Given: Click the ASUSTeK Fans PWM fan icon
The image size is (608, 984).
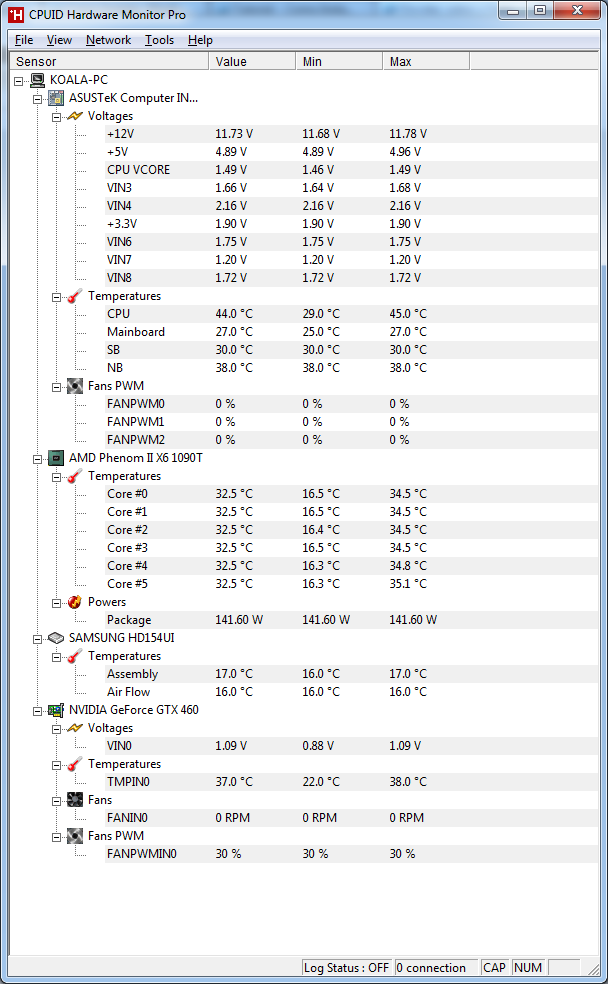Looking at the screenshot, I should 75,386.
